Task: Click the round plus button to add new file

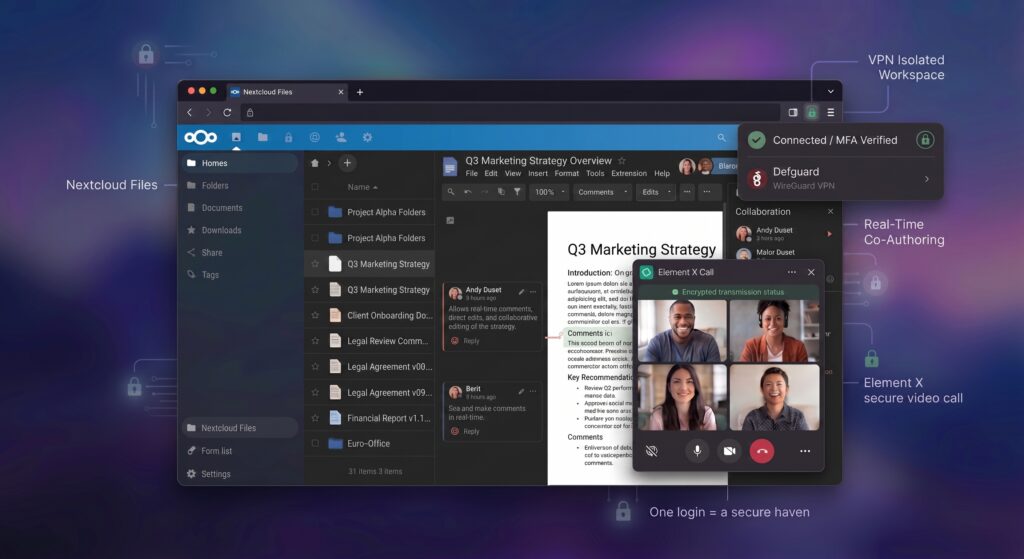Action: (347, 163)
